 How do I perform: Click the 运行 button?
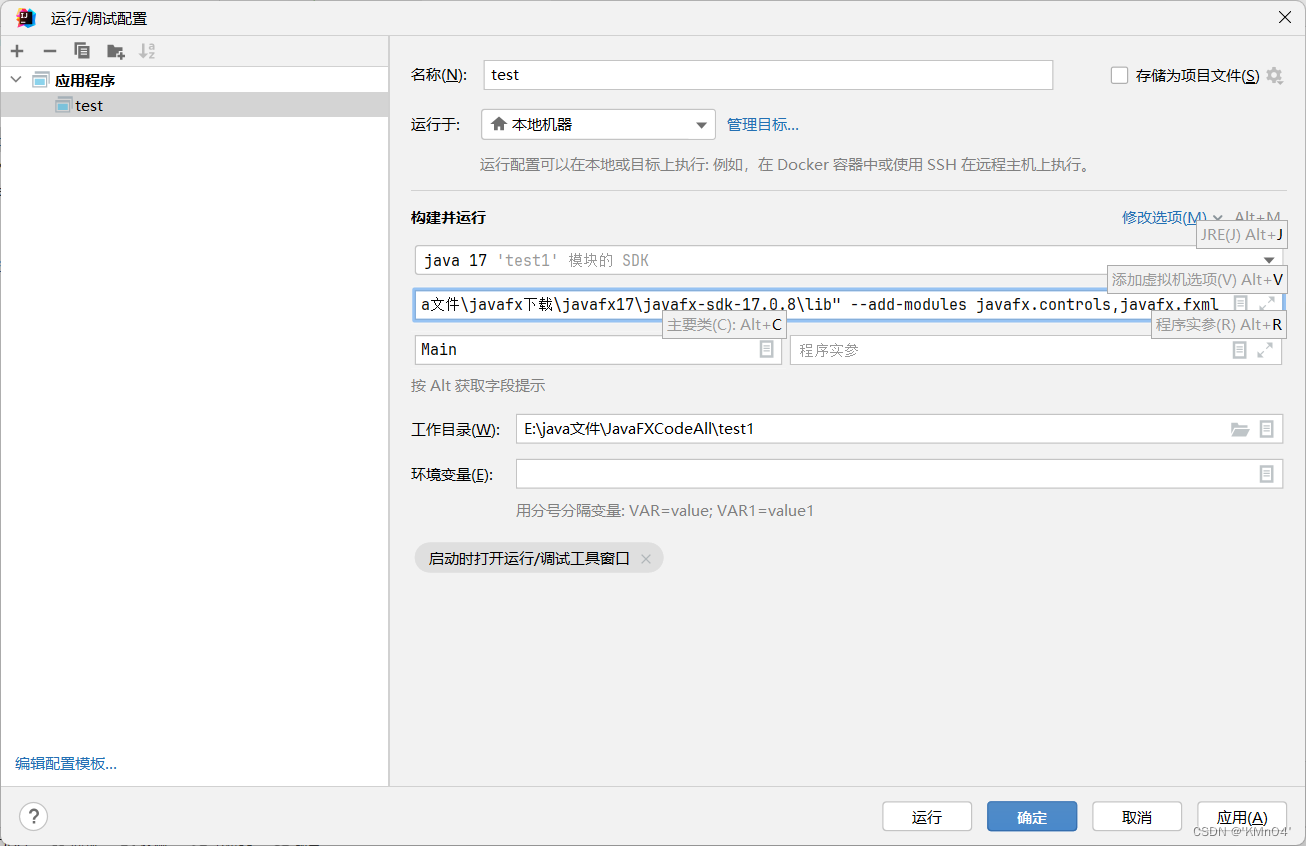click(x=927, y=816)
